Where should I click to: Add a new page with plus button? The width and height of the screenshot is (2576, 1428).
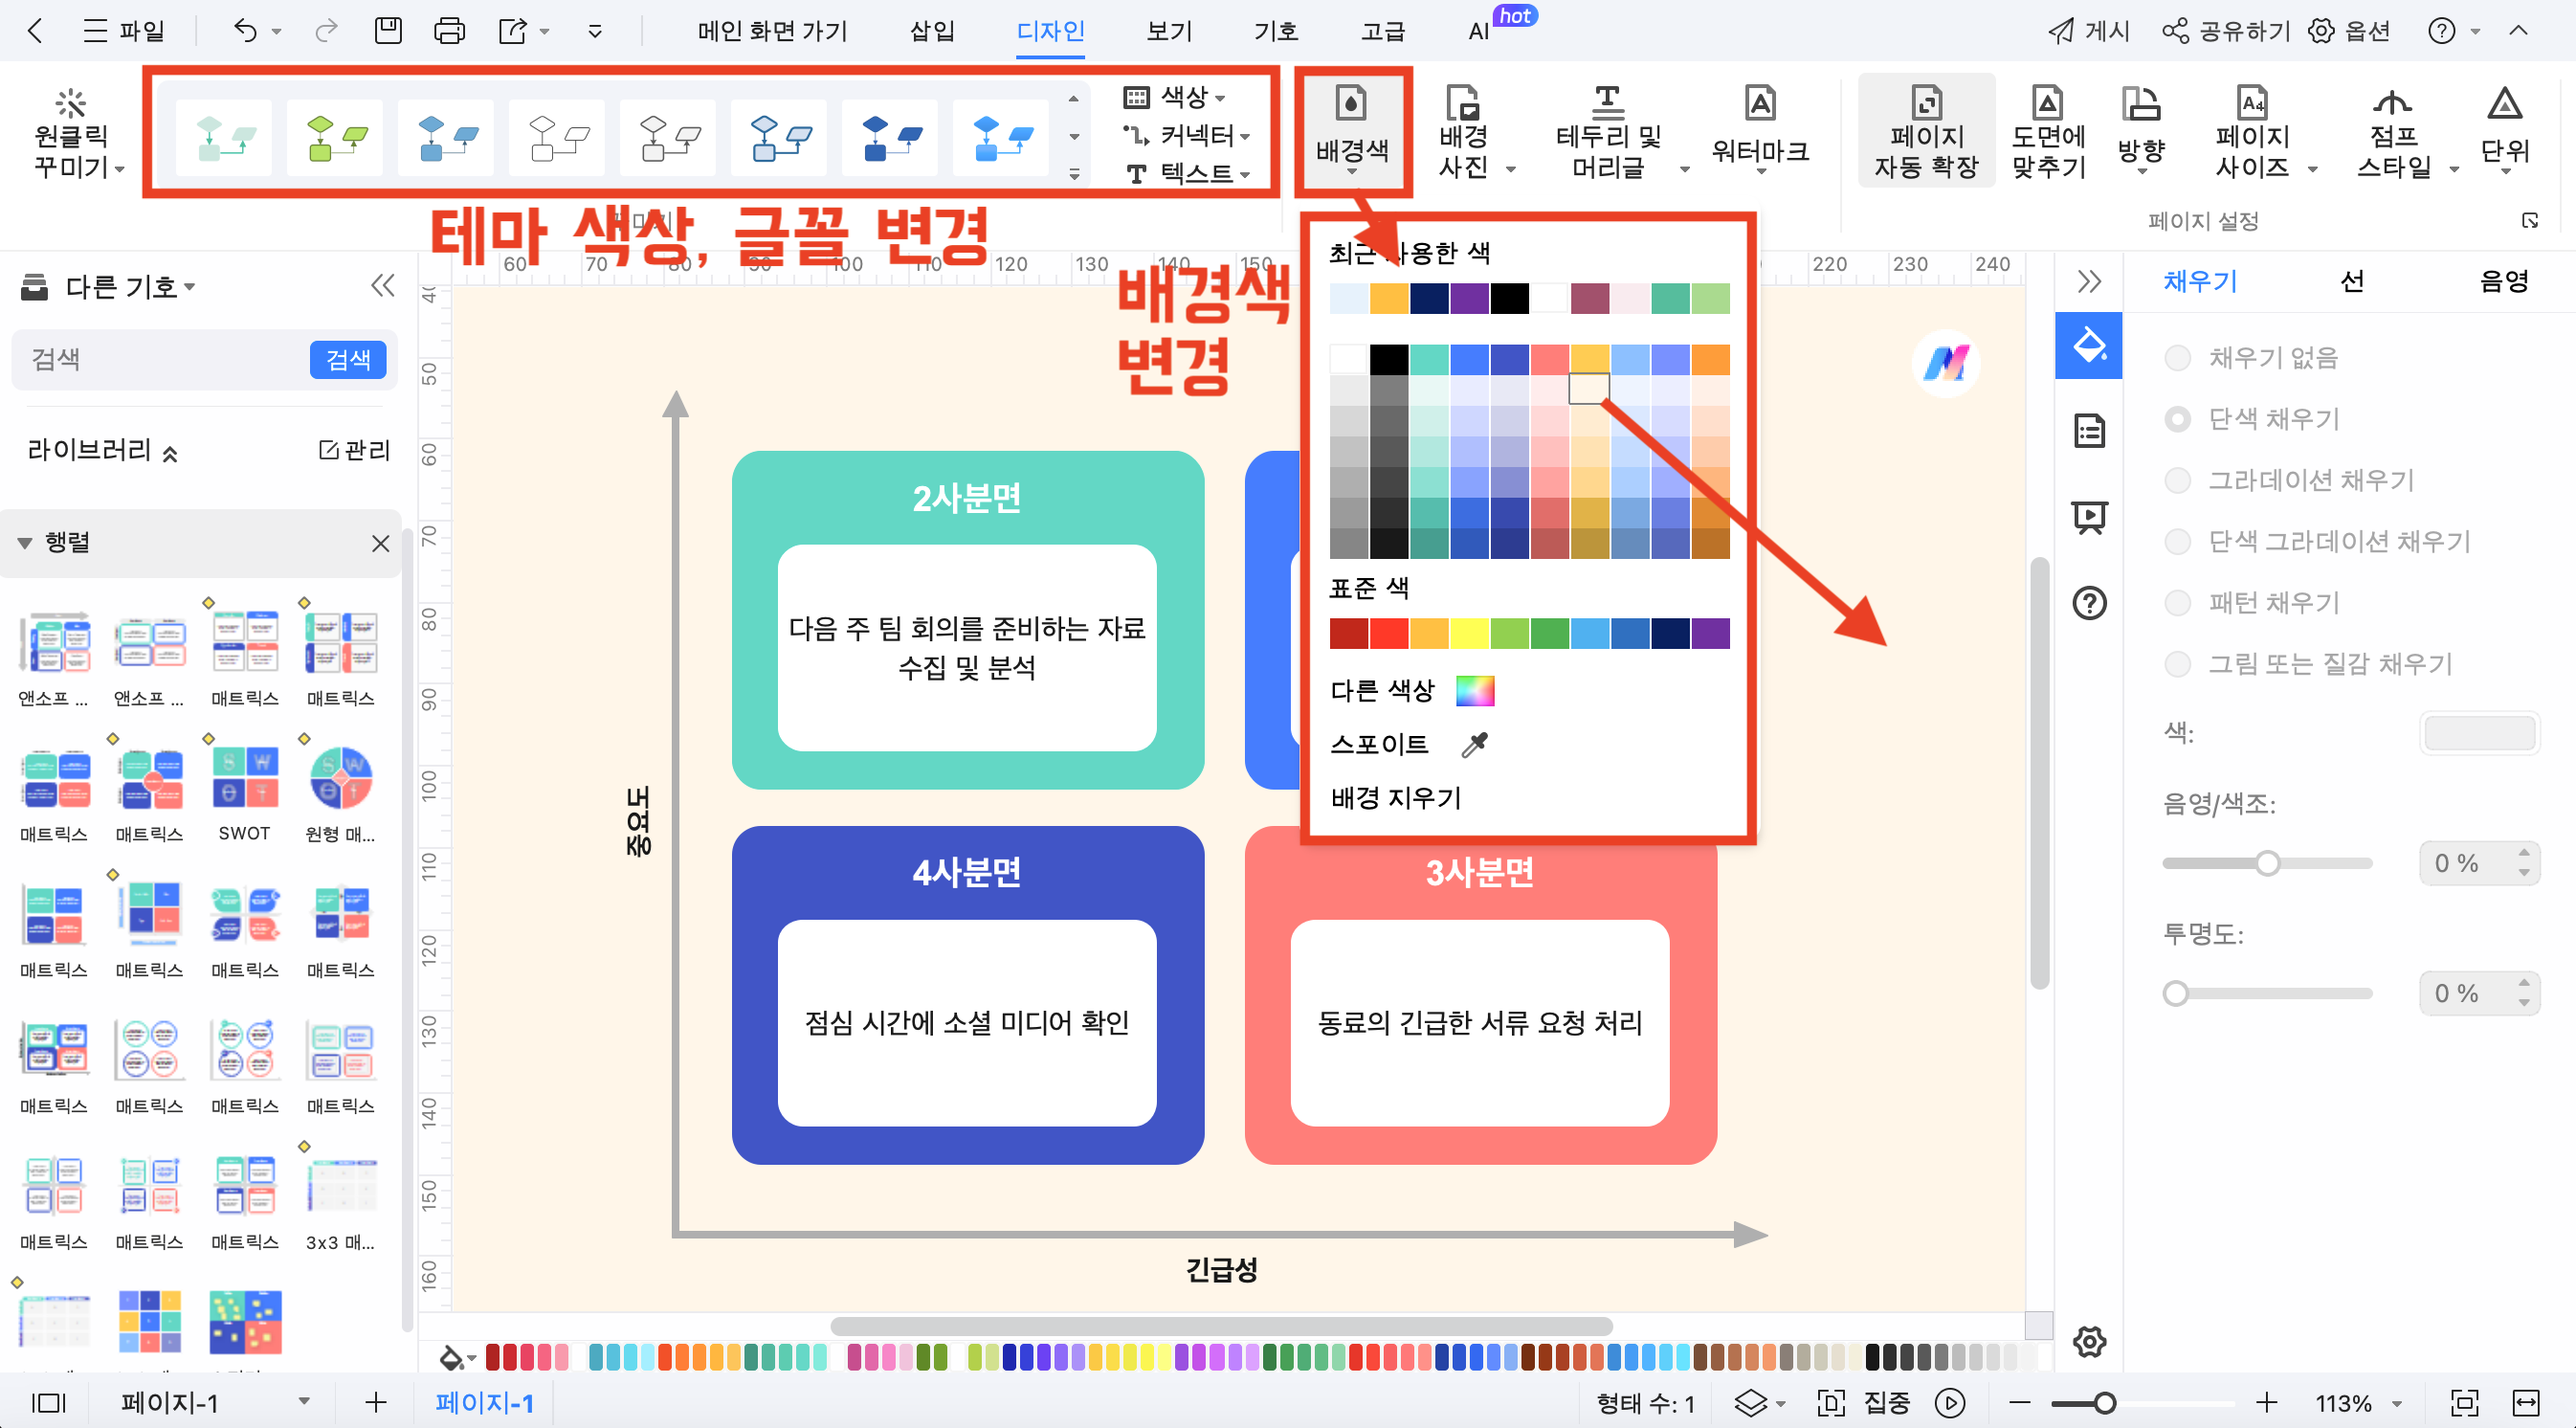(x=375, y=1403)
